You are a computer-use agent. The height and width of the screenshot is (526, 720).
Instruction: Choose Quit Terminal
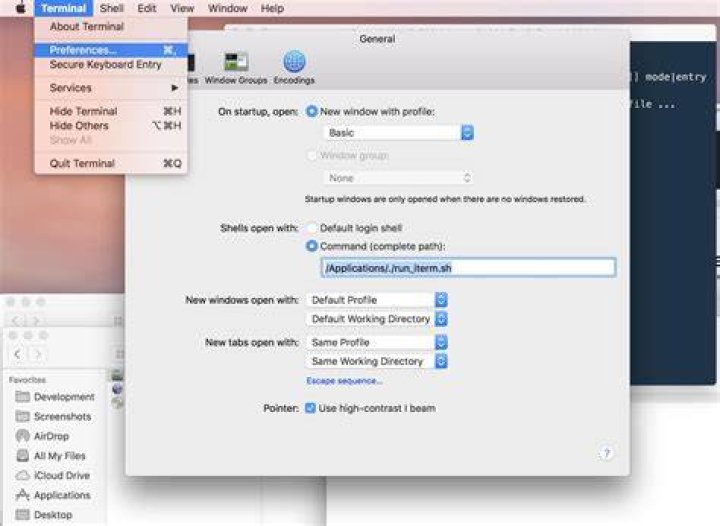coord(111,163)
